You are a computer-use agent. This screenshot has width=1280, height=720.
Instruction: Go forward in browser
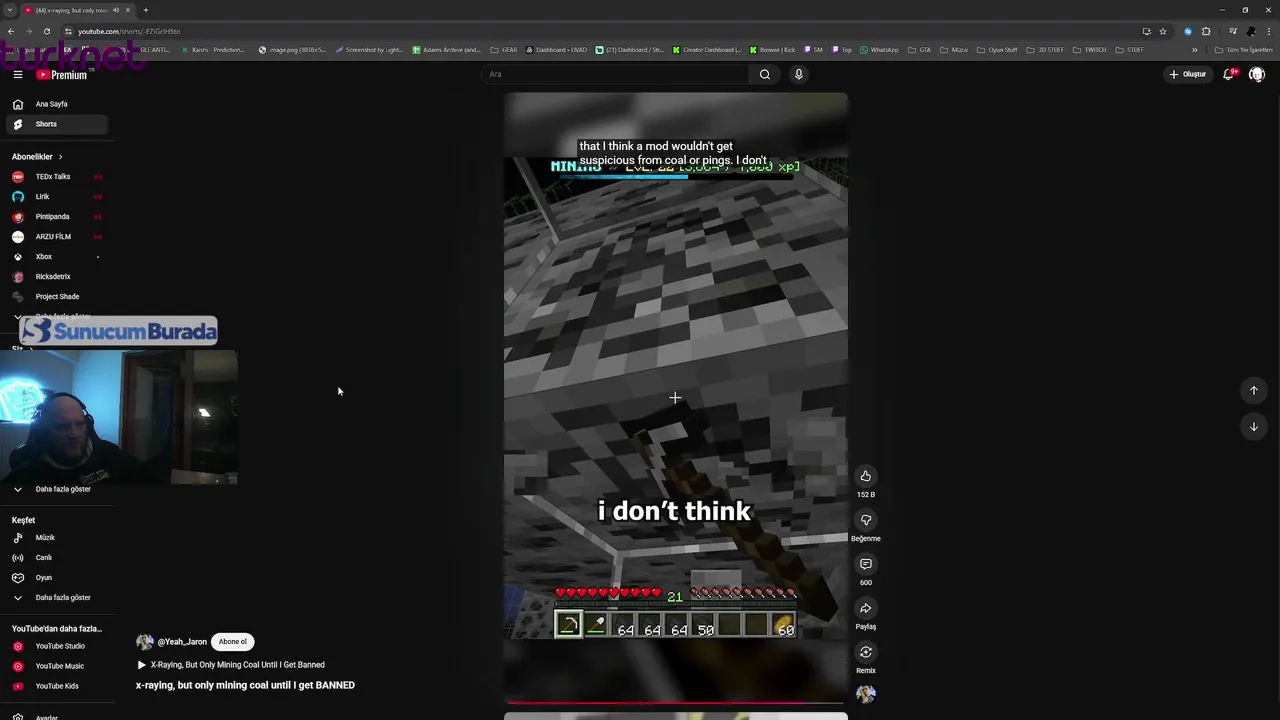point(28,31)
